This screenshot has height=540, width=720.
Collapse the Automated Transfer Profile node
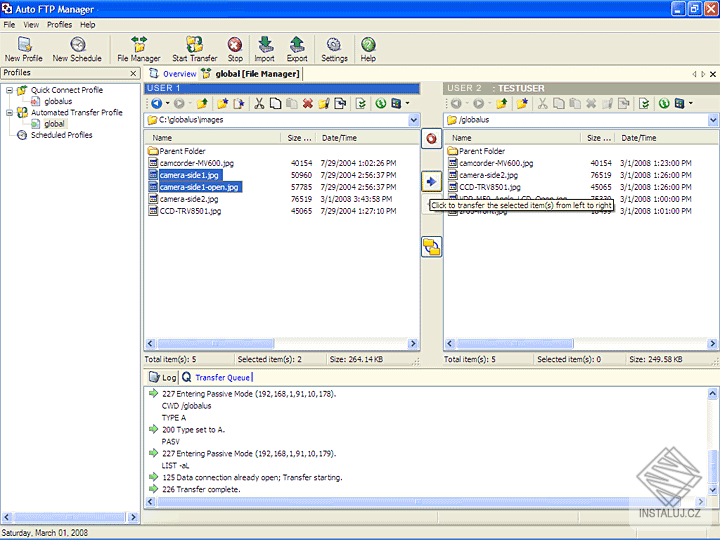pos(9,113)
